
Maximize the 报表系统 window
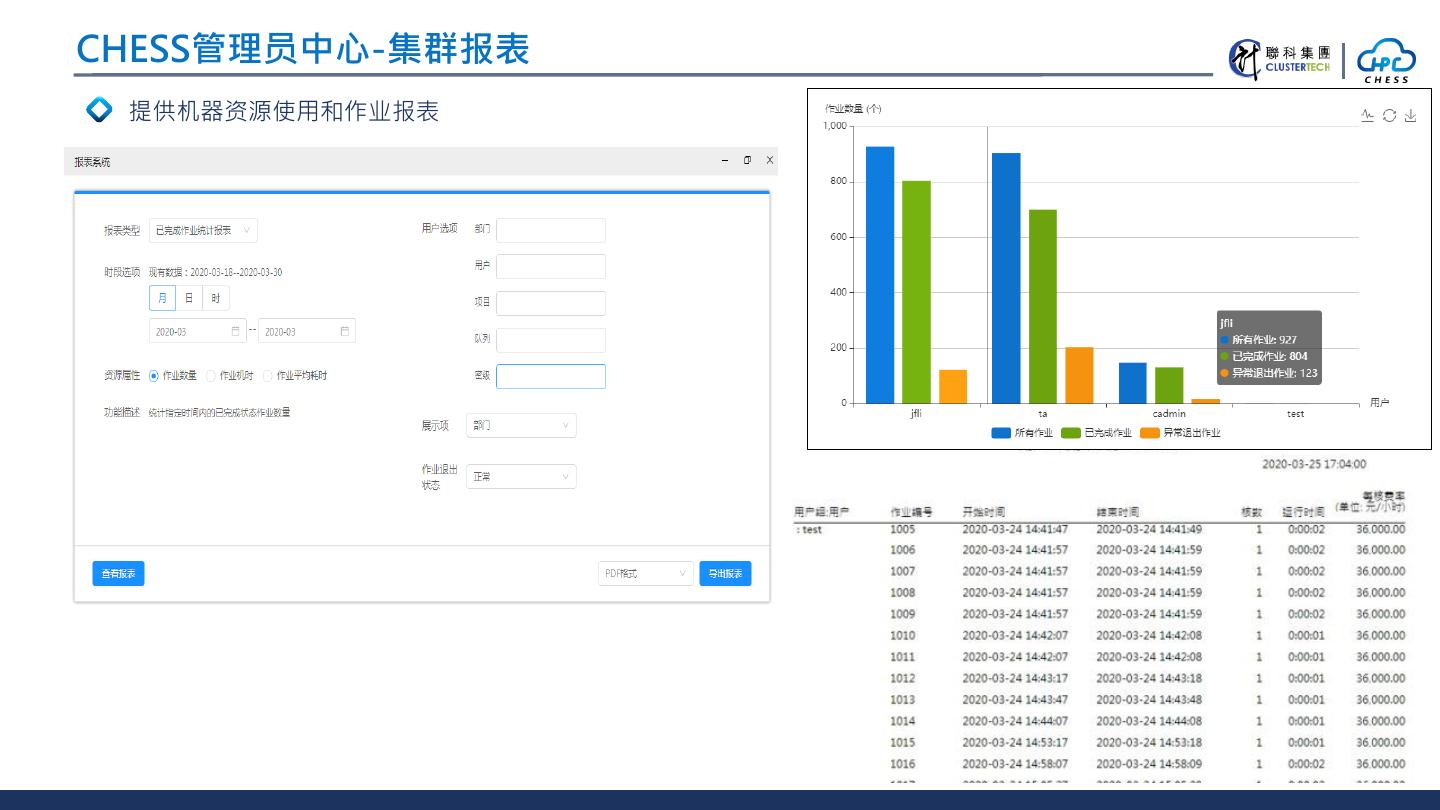[747, 160]
